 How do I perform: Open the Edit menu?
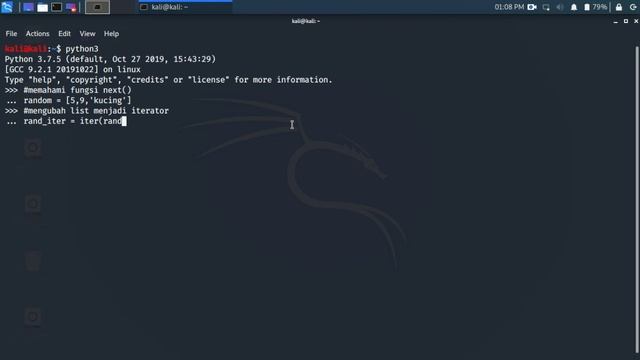point(64,33)
